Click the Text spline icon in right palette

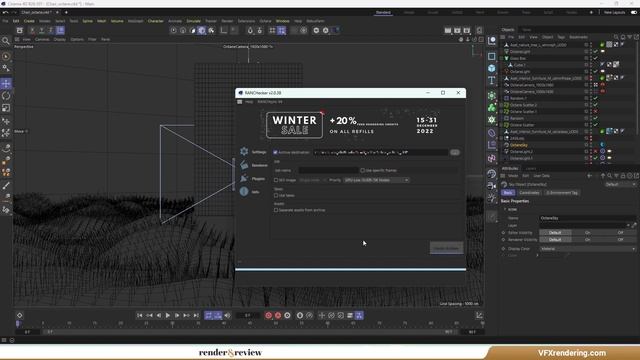[492, 80]
